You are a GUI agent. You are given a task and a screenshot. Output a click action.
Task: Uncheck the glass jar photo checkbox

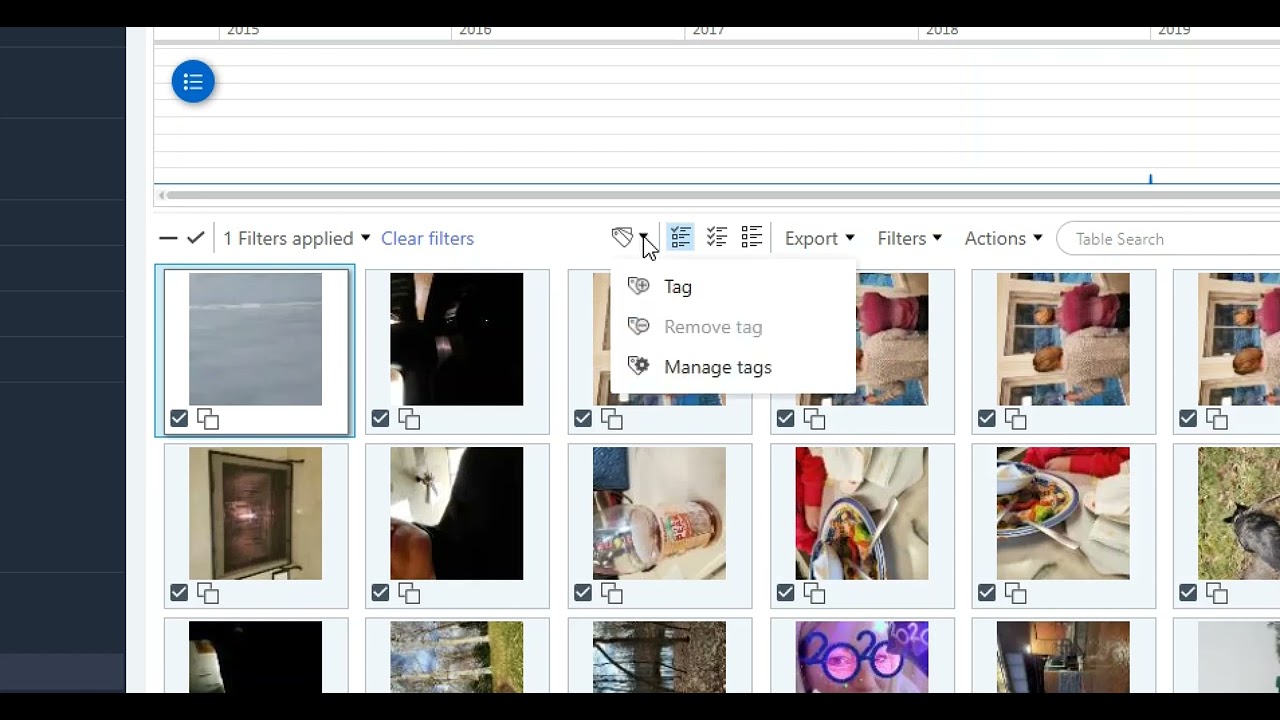tap(583, 593)
